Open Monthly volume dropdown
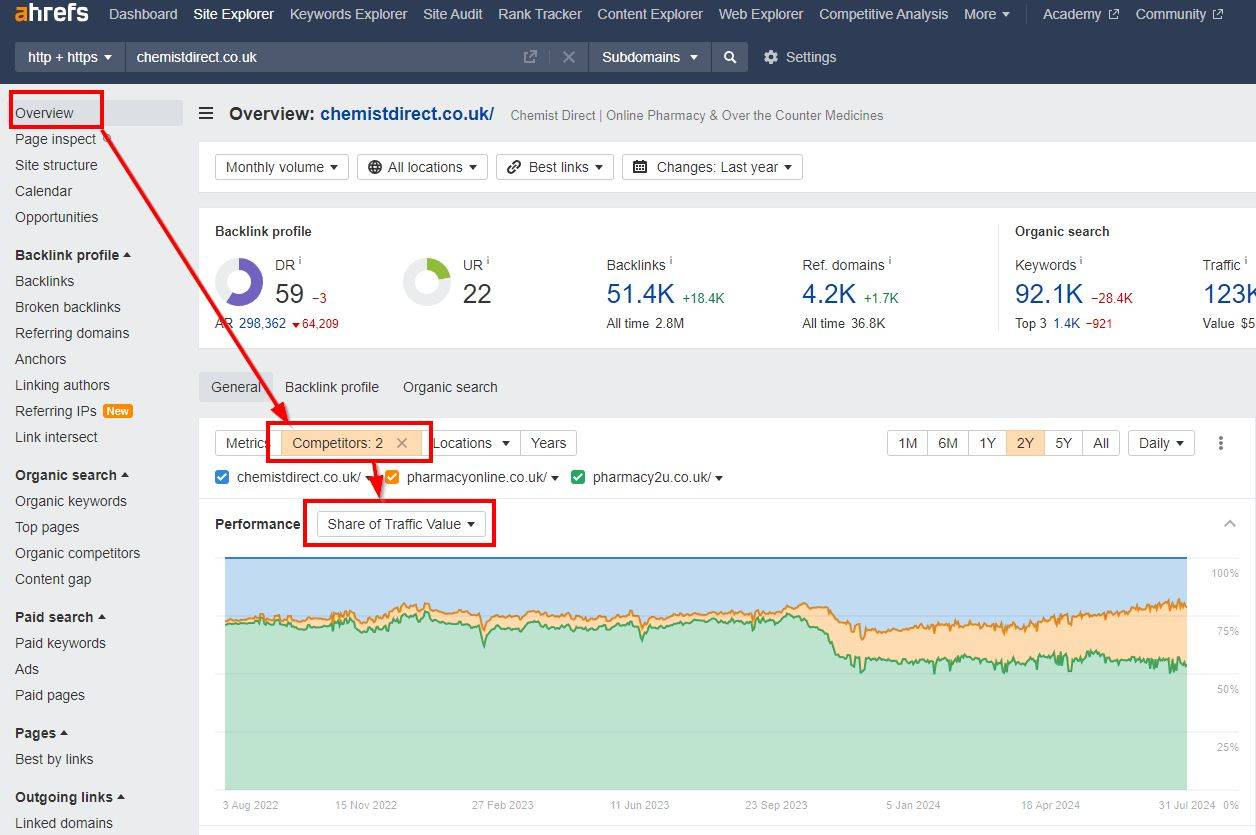The height and width of the screenshot is (835, 1256). pos(282,167)
